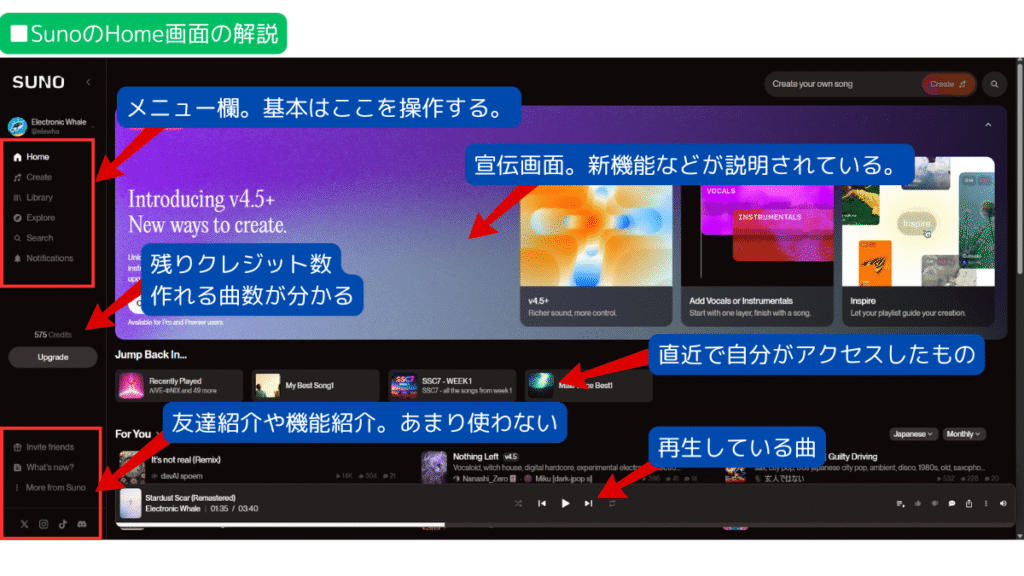Open Suno's Discord icon
This screenshot has height=576, width=1024.
coord(82,524)
